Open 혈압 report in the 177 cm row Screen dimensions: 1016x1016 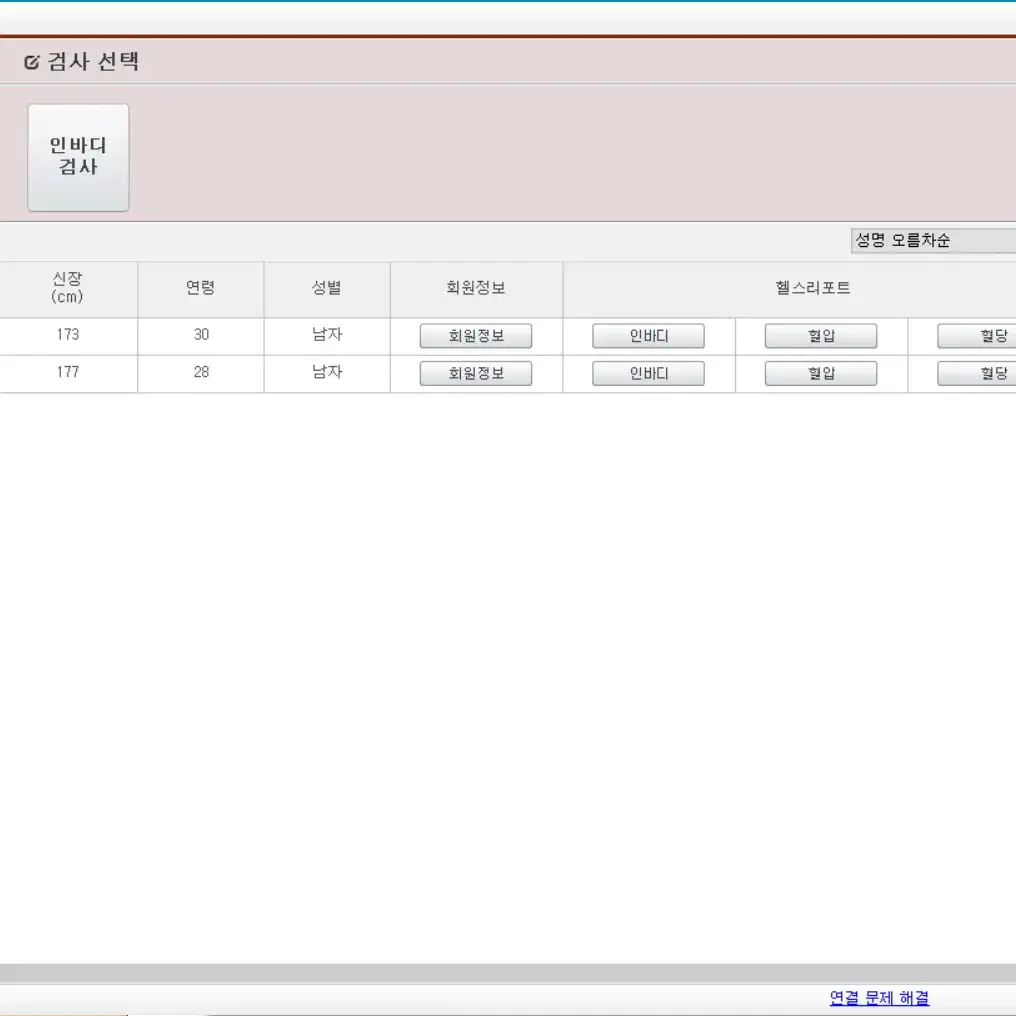tap(820, 373)
